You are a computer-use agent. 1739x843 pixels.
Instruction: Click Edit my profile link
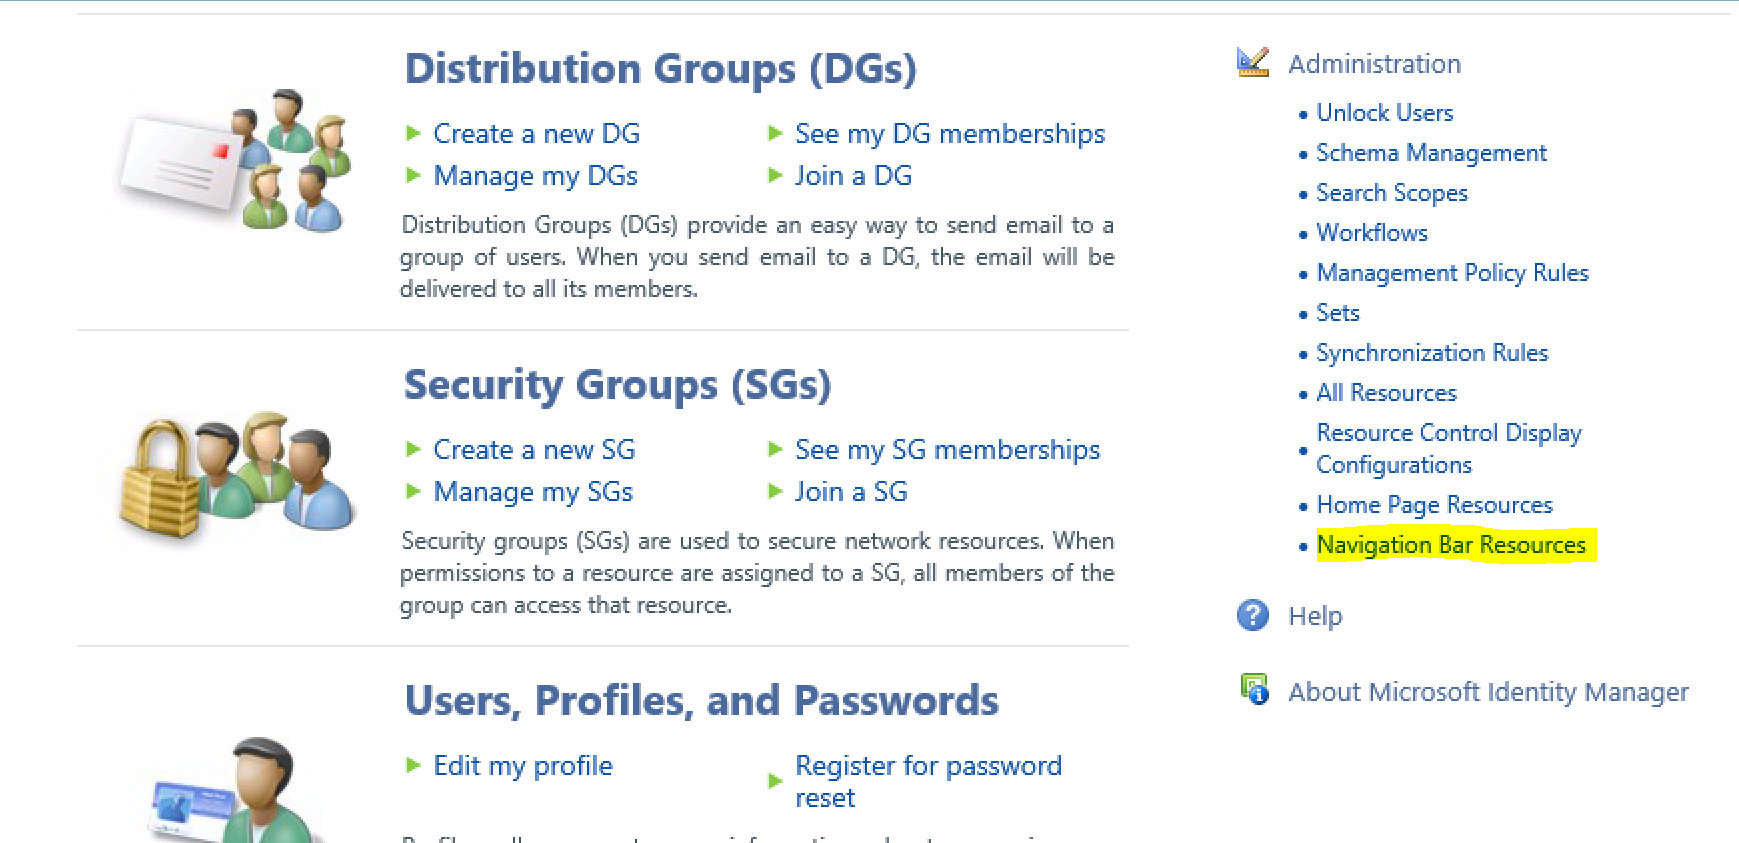(522, 766)
